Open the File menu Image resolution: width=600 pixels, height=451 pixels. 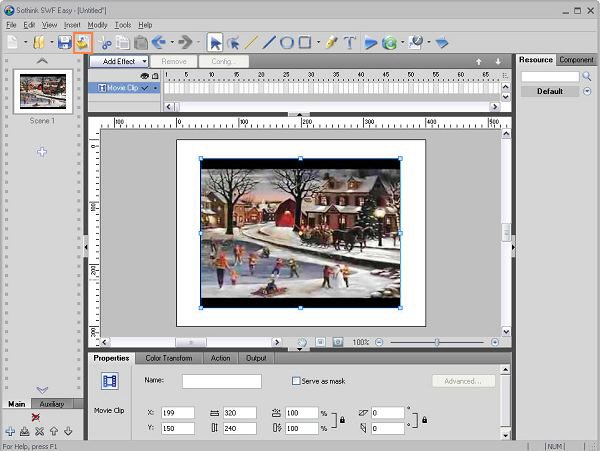pos(11,25)
